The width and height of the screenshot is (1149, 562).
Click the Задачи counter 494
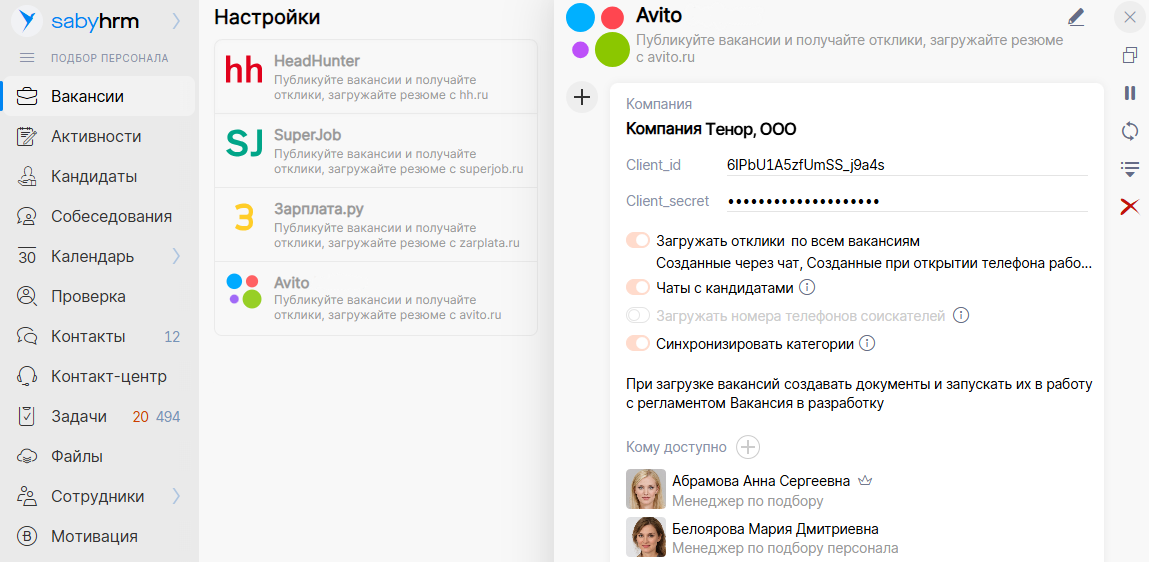pos(168,417)
